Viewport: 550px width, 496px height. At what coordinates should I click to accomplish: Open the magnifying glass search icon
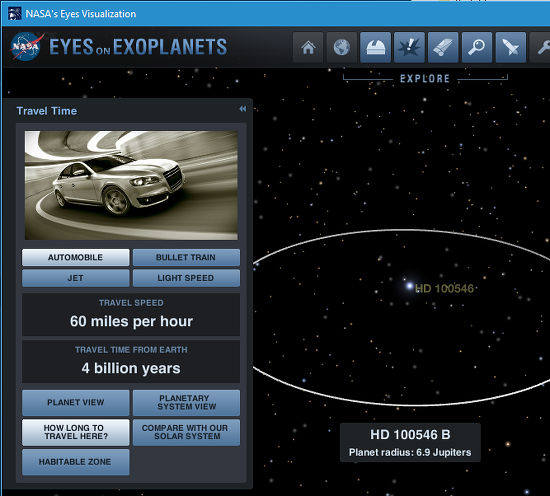click(x=477, y=47)
